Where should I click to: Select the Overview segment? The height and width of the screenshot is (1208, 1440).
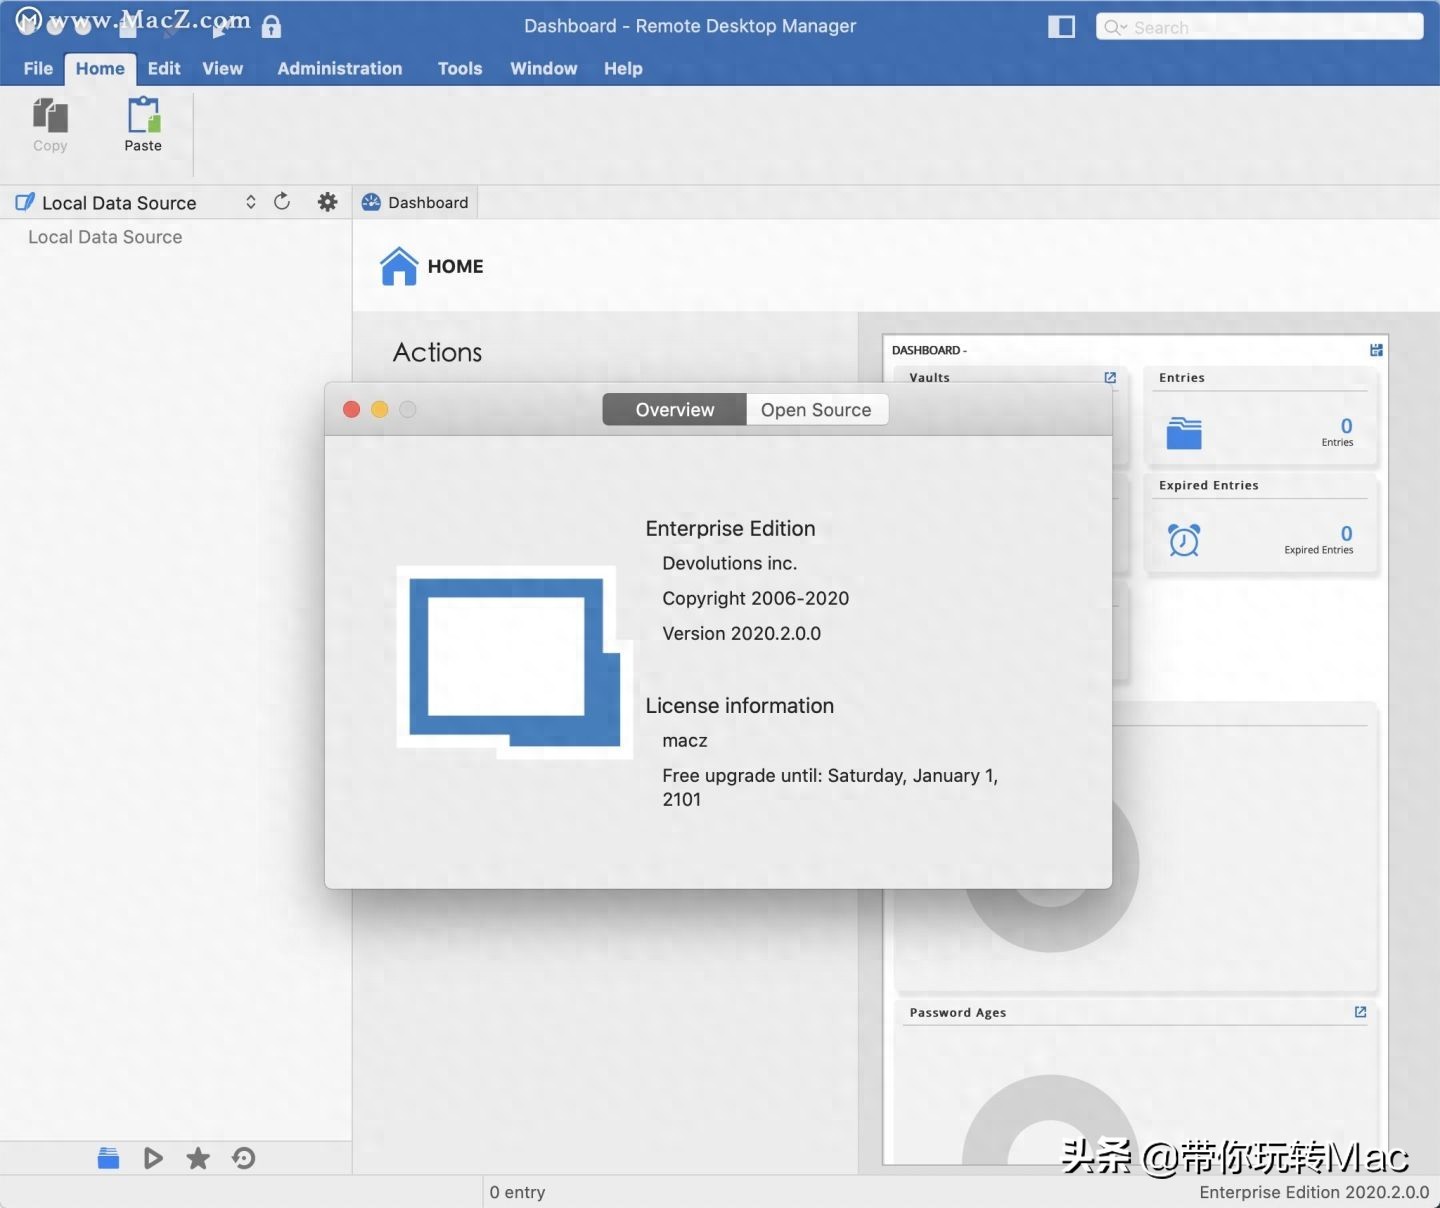click(x=675, y=410)
